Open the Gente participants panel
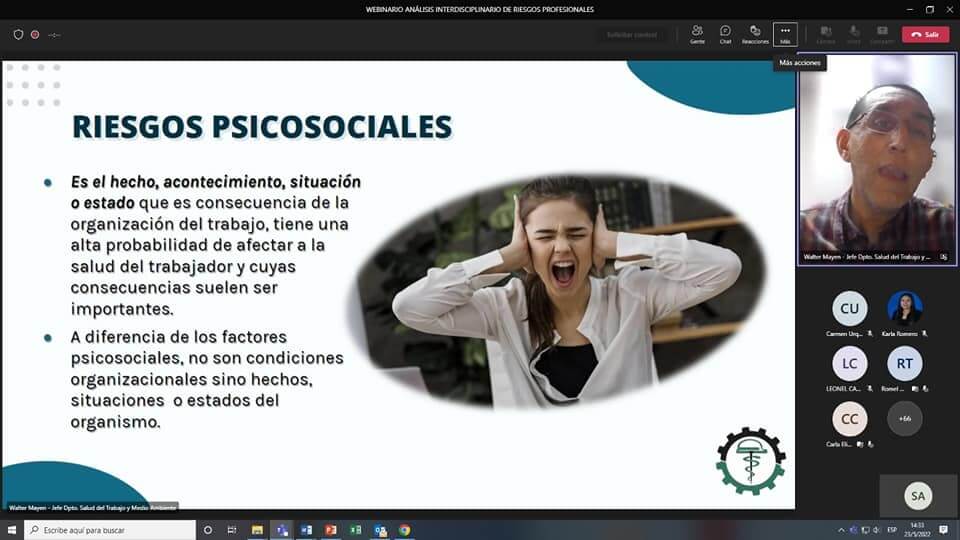The height and width of the screenshot is (540, 960). (697, 34)
